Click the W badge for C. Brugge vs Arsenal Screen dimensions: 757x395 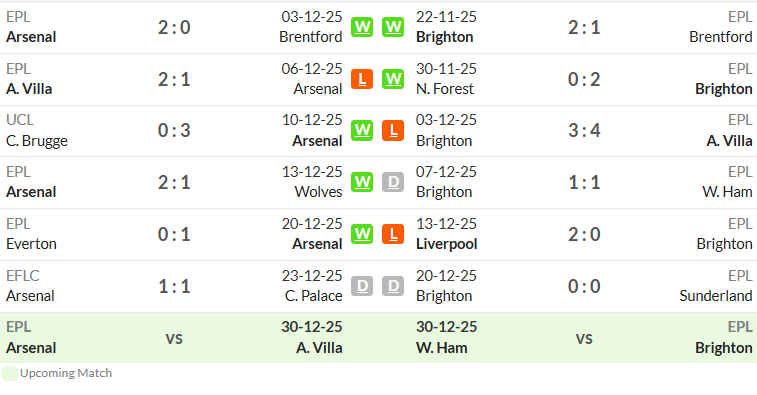pyautogui.click(x=362, y=130)
